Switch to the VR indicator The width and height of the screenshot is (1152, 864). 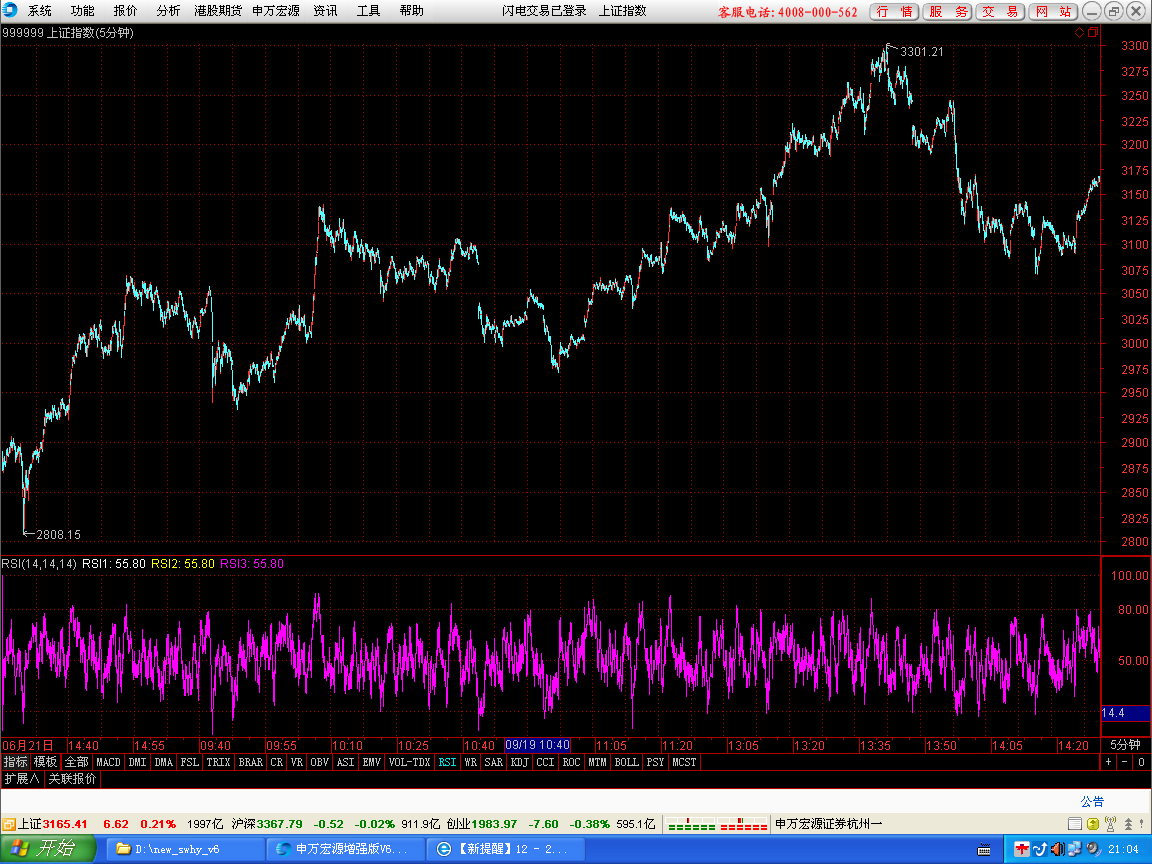297,762
